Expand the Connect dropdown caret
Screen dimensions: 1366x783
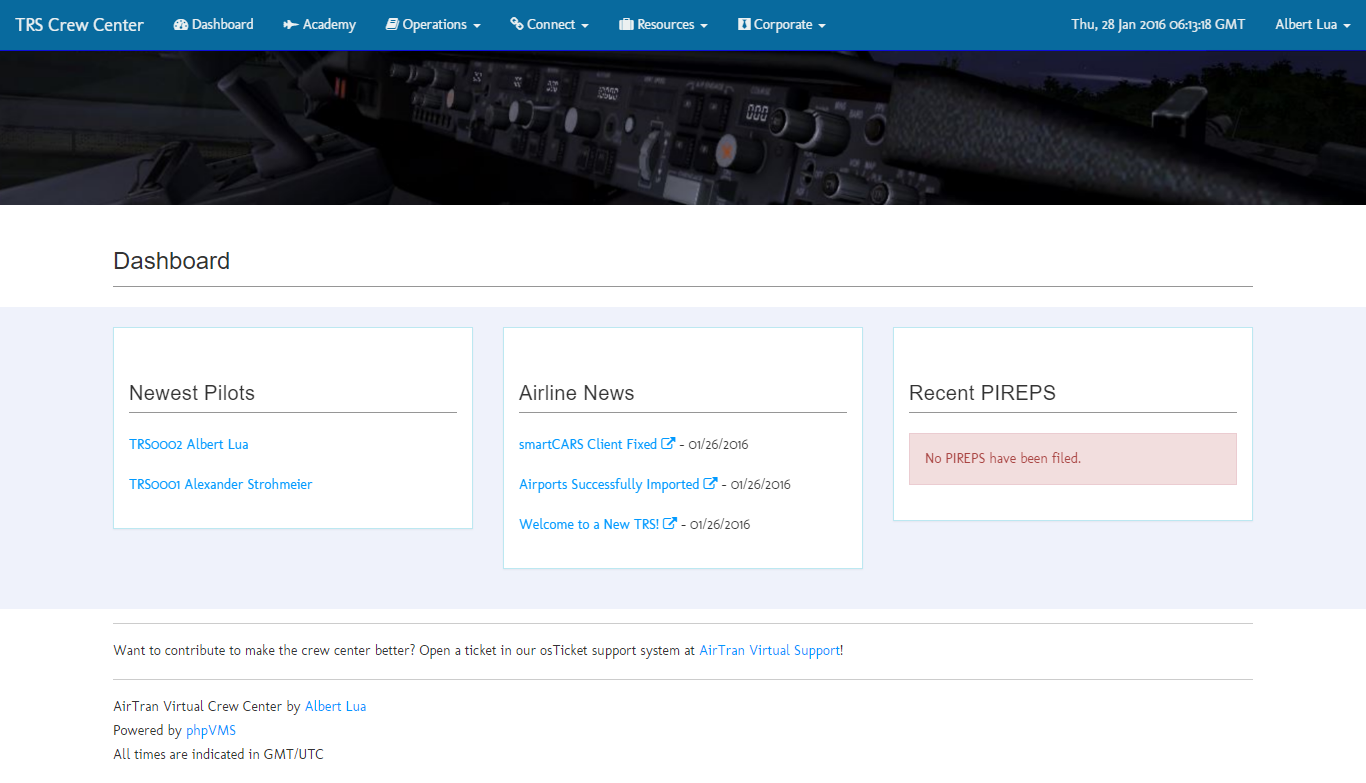584,26
